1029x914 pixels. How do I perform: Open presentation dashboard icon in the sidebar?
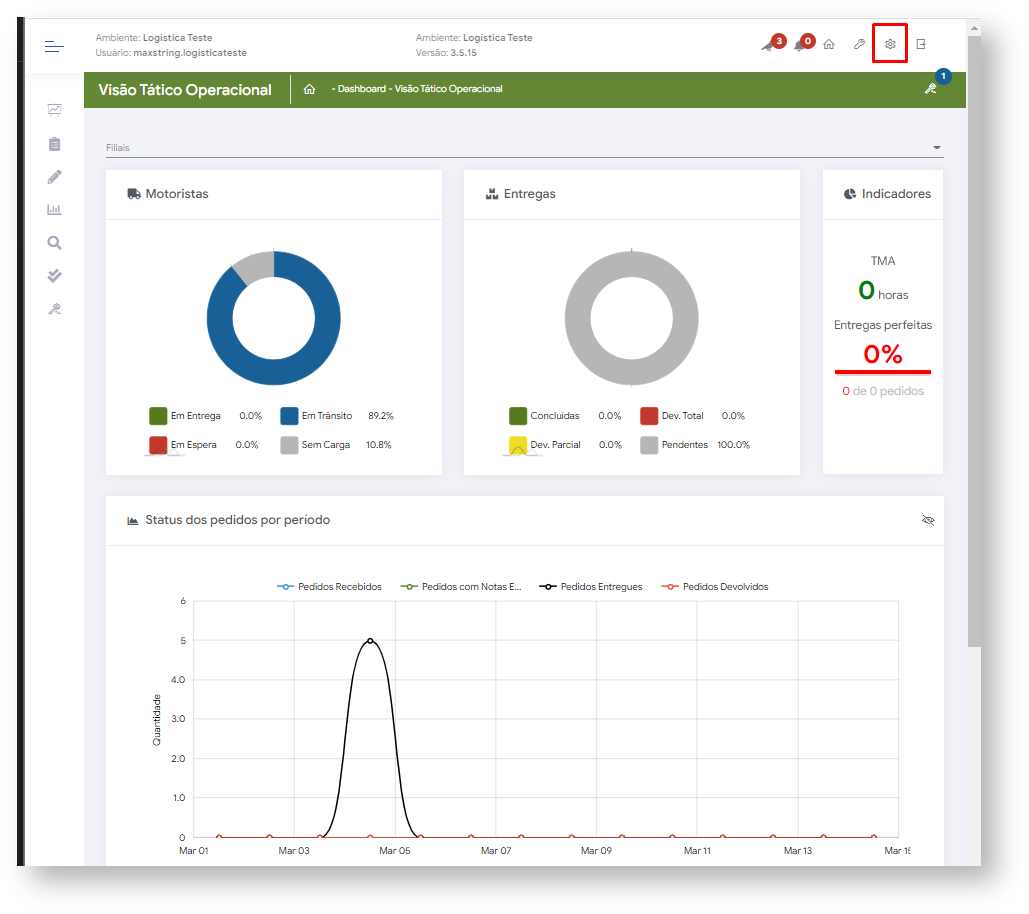[x=54, y=110]
